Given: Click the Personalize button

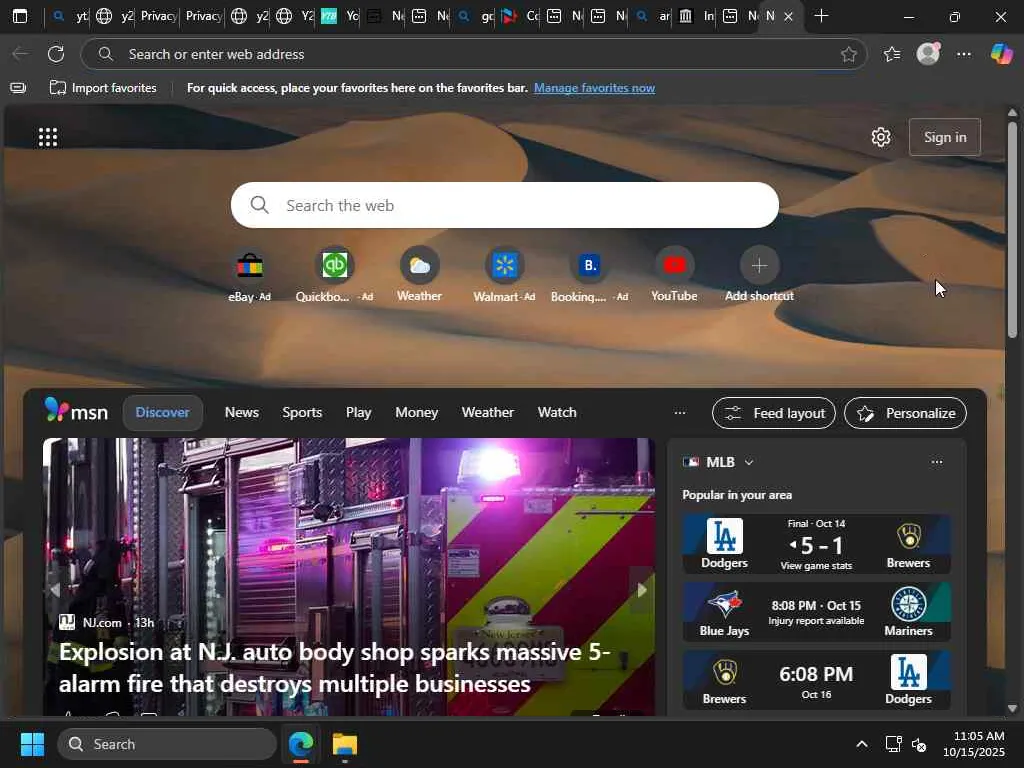Looking at the screenshot, I should [x=905, y=413].
